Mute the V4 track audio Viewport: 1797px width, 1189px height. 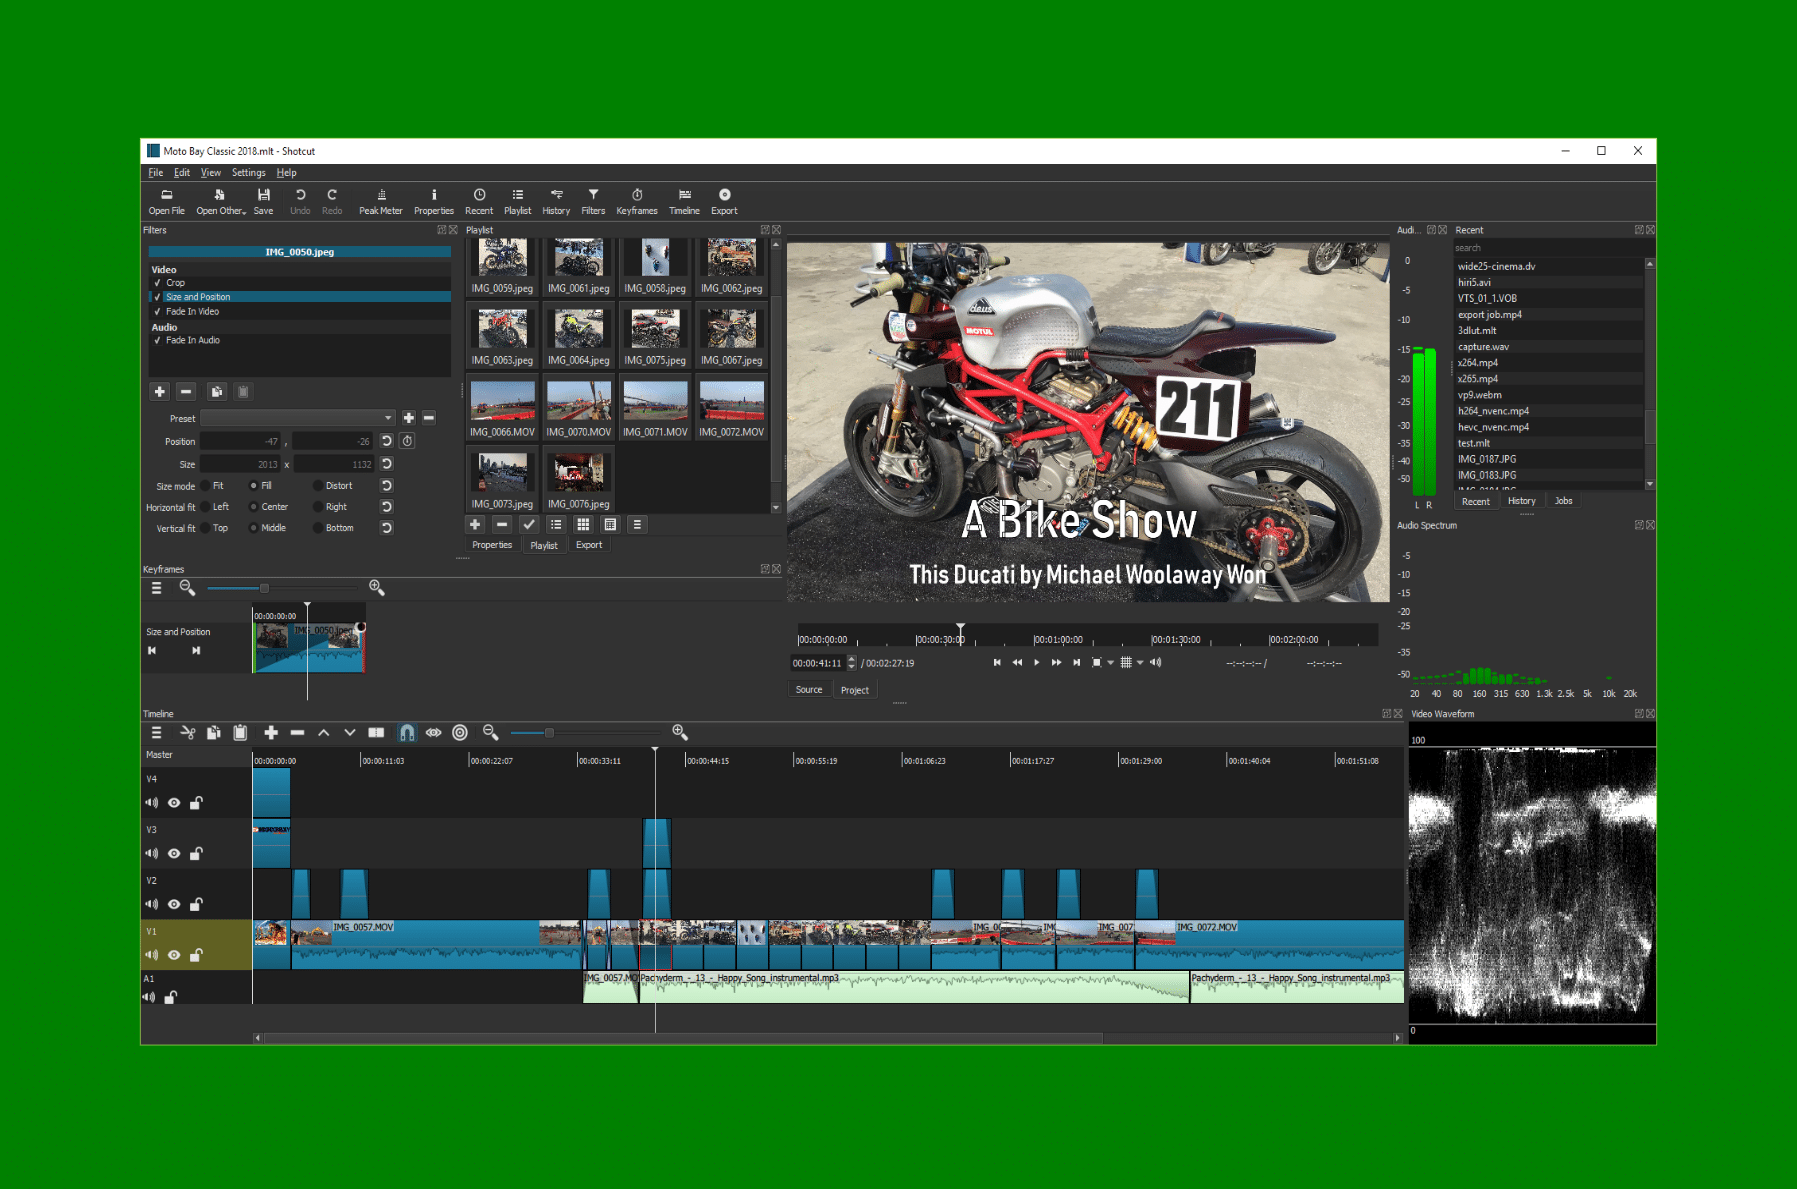coord(151,803)
